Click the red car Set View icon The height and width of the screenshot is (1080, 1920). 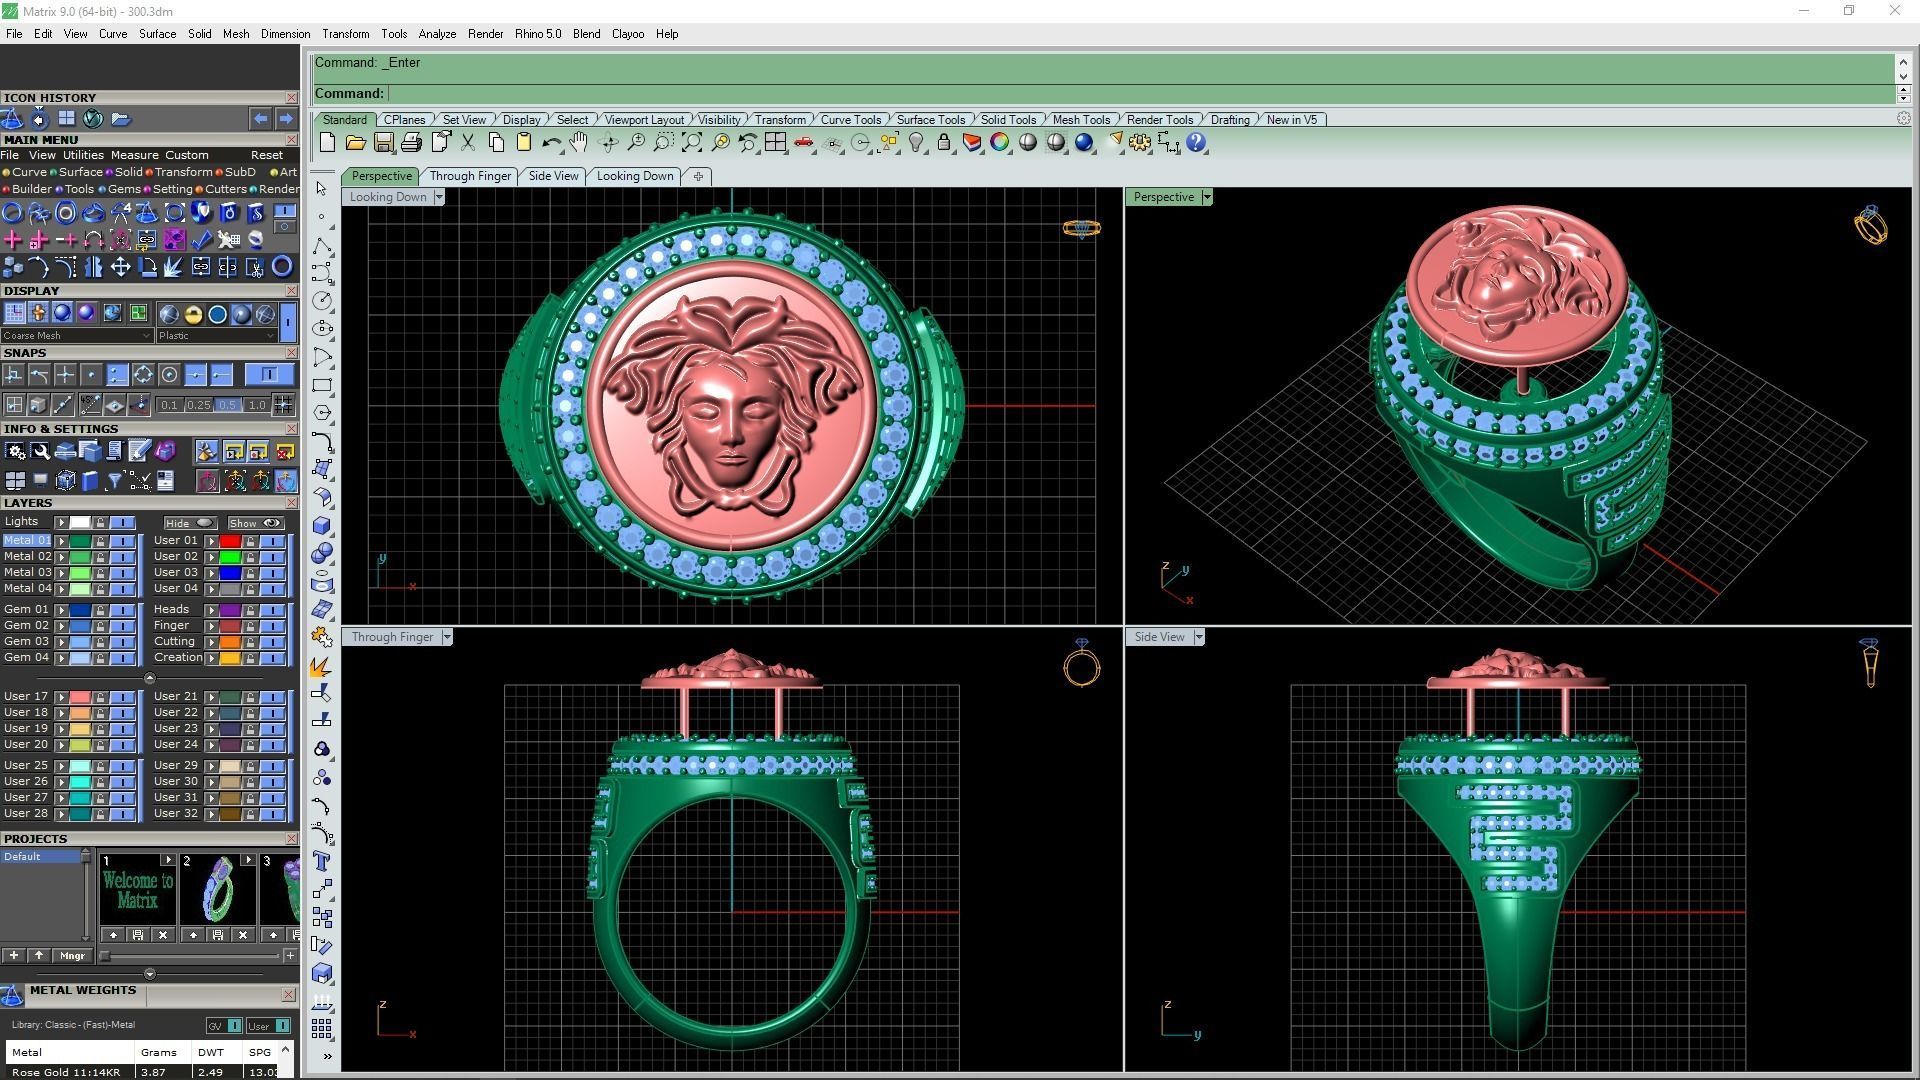803,143
